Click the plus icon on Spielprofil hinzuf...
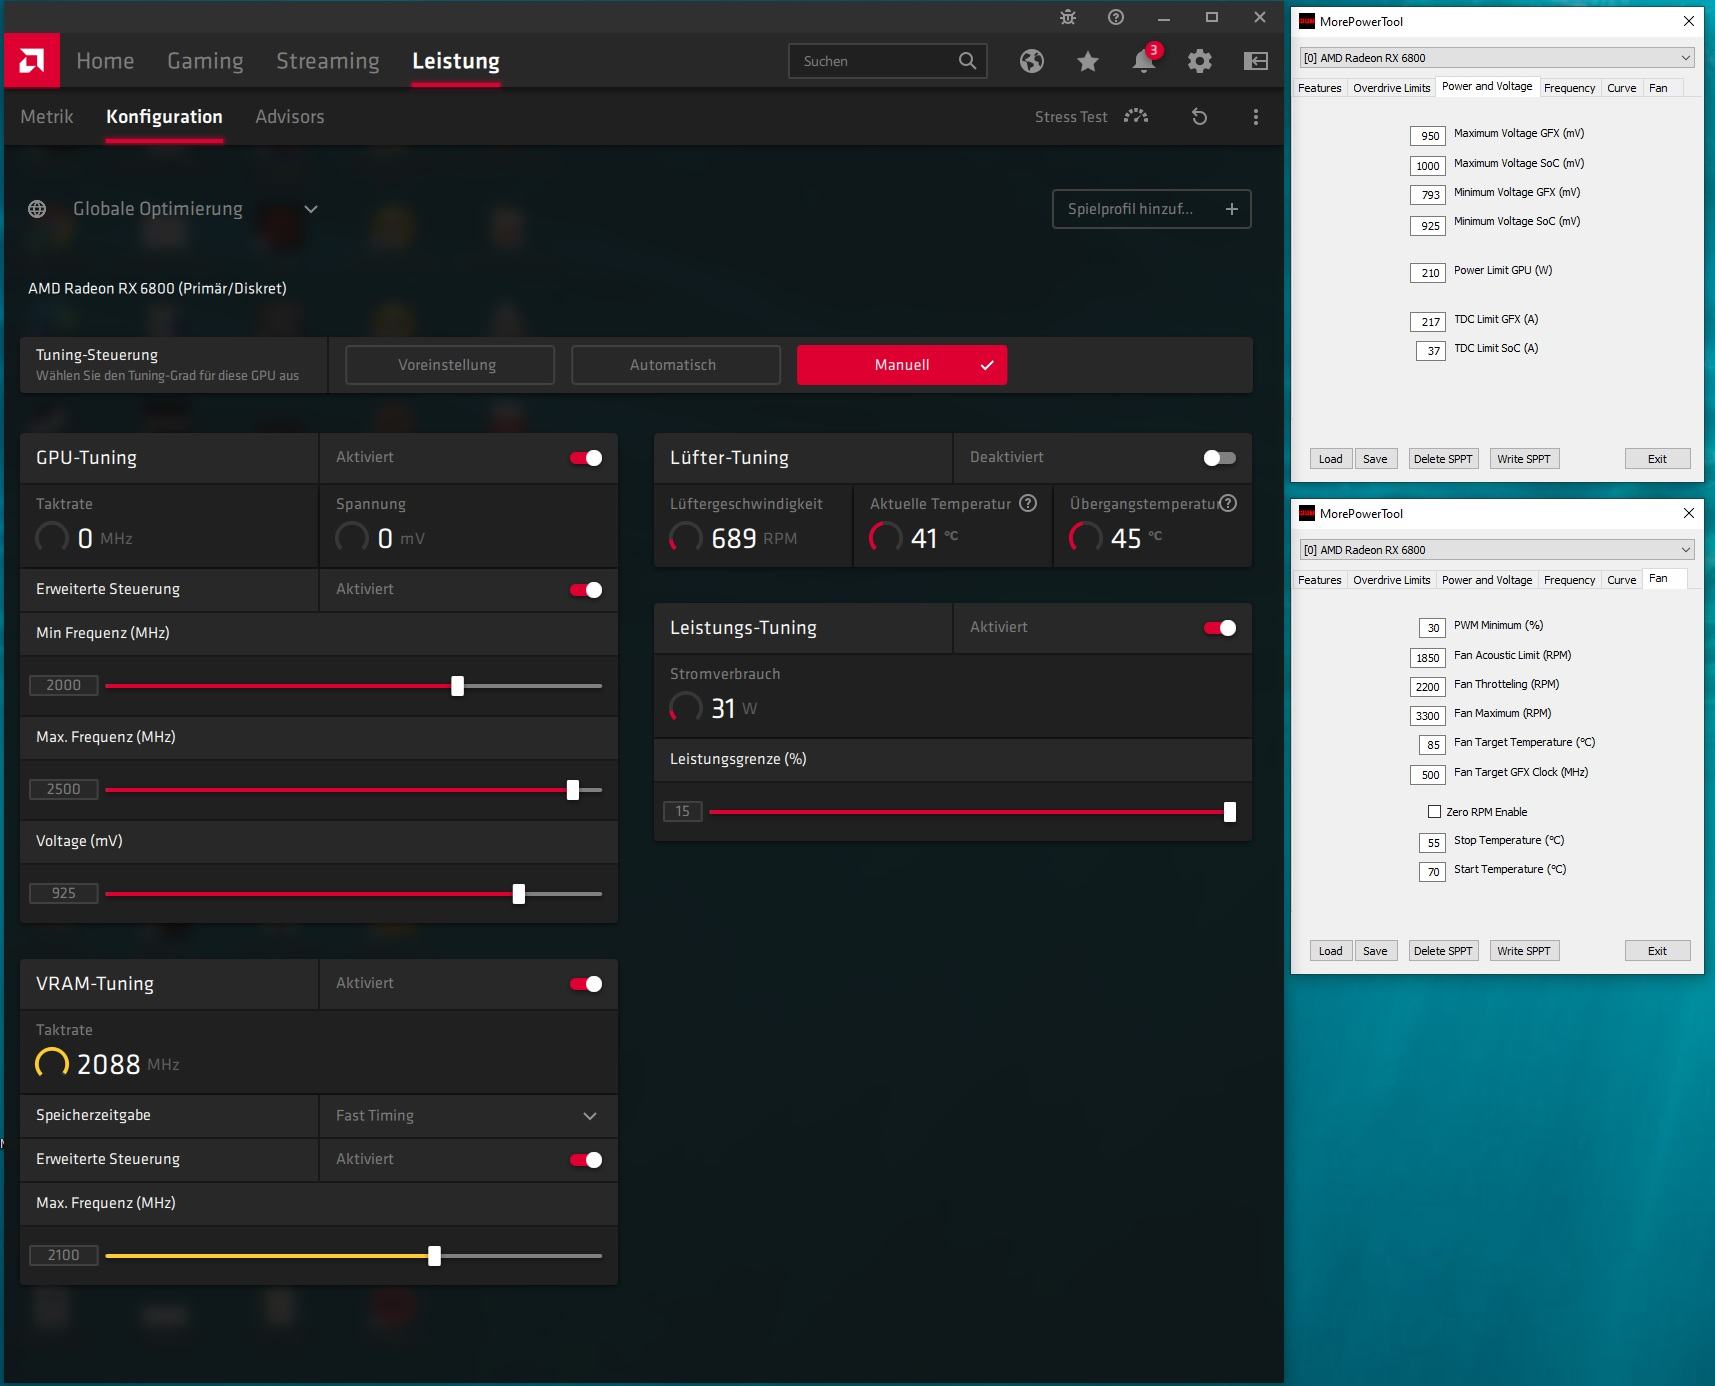 [1232, 209]
